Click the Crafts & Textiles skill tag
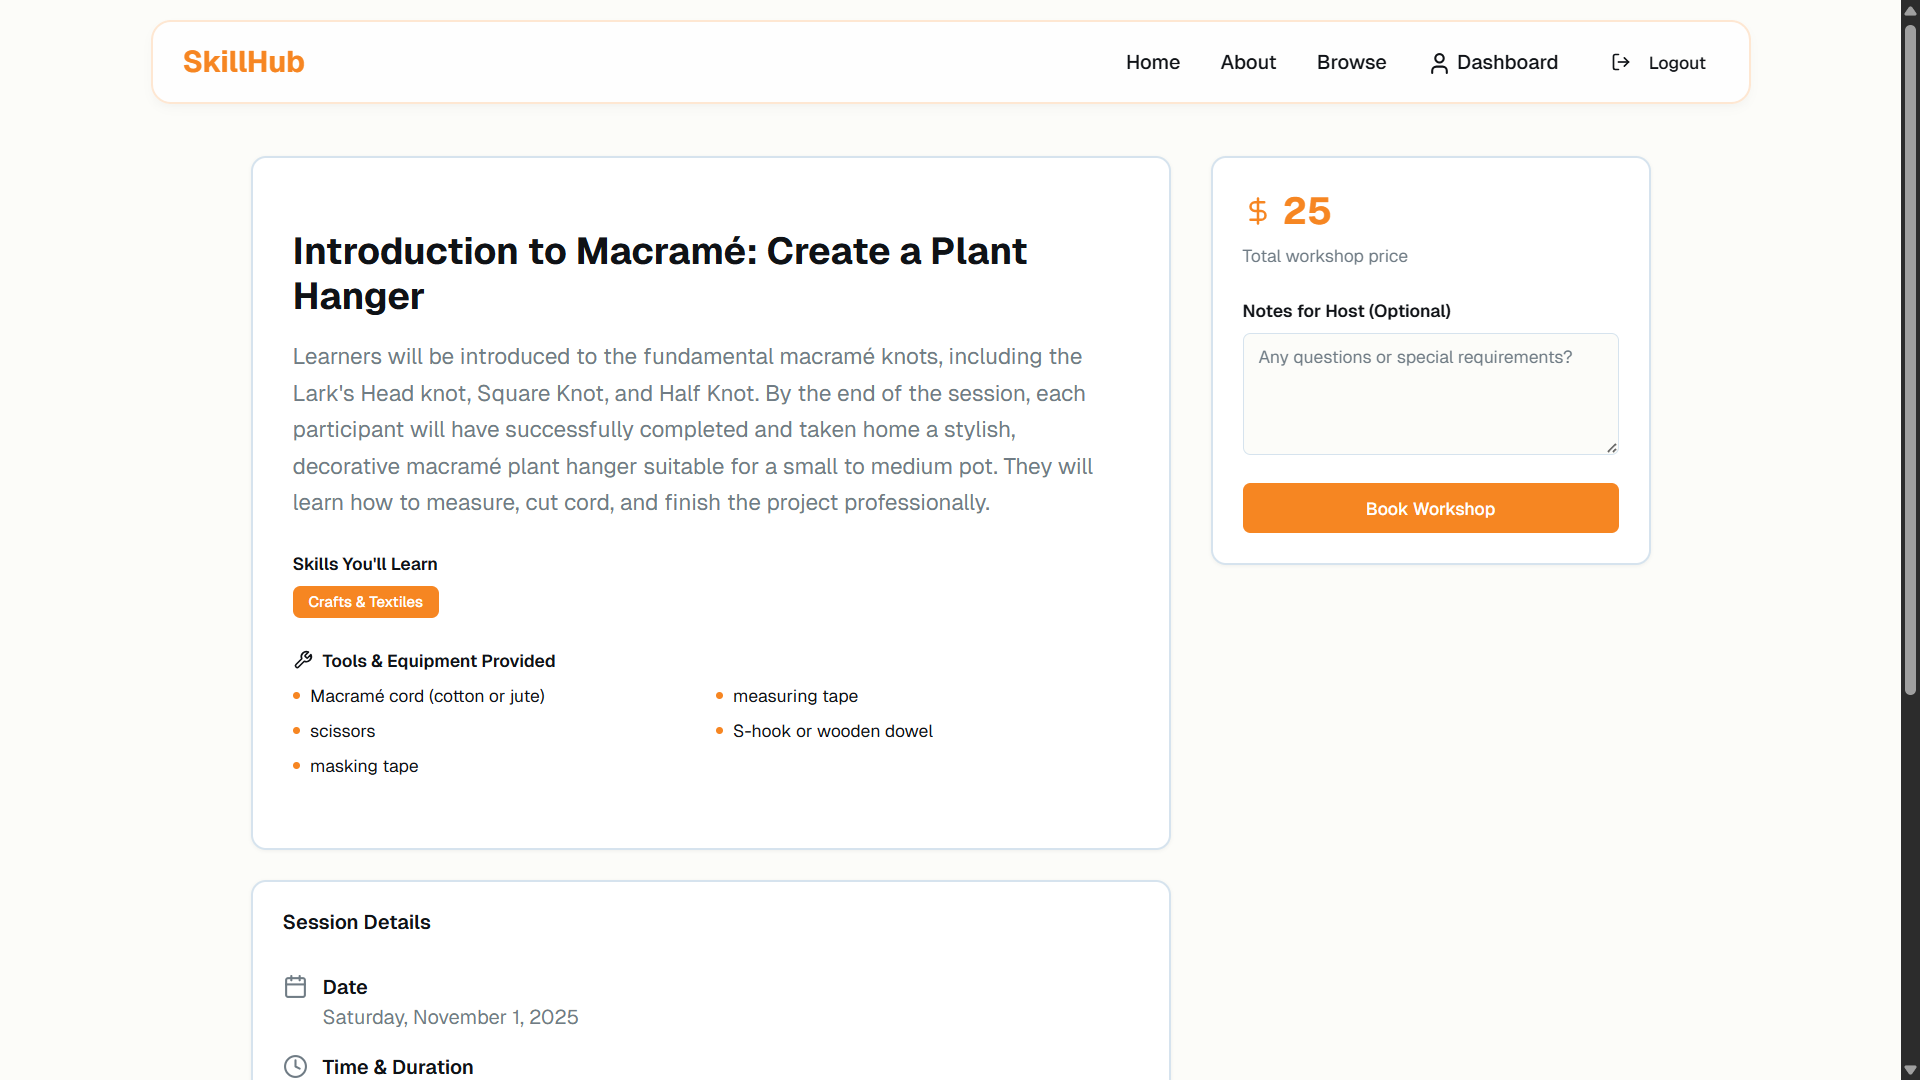 (x=365, y=602)
